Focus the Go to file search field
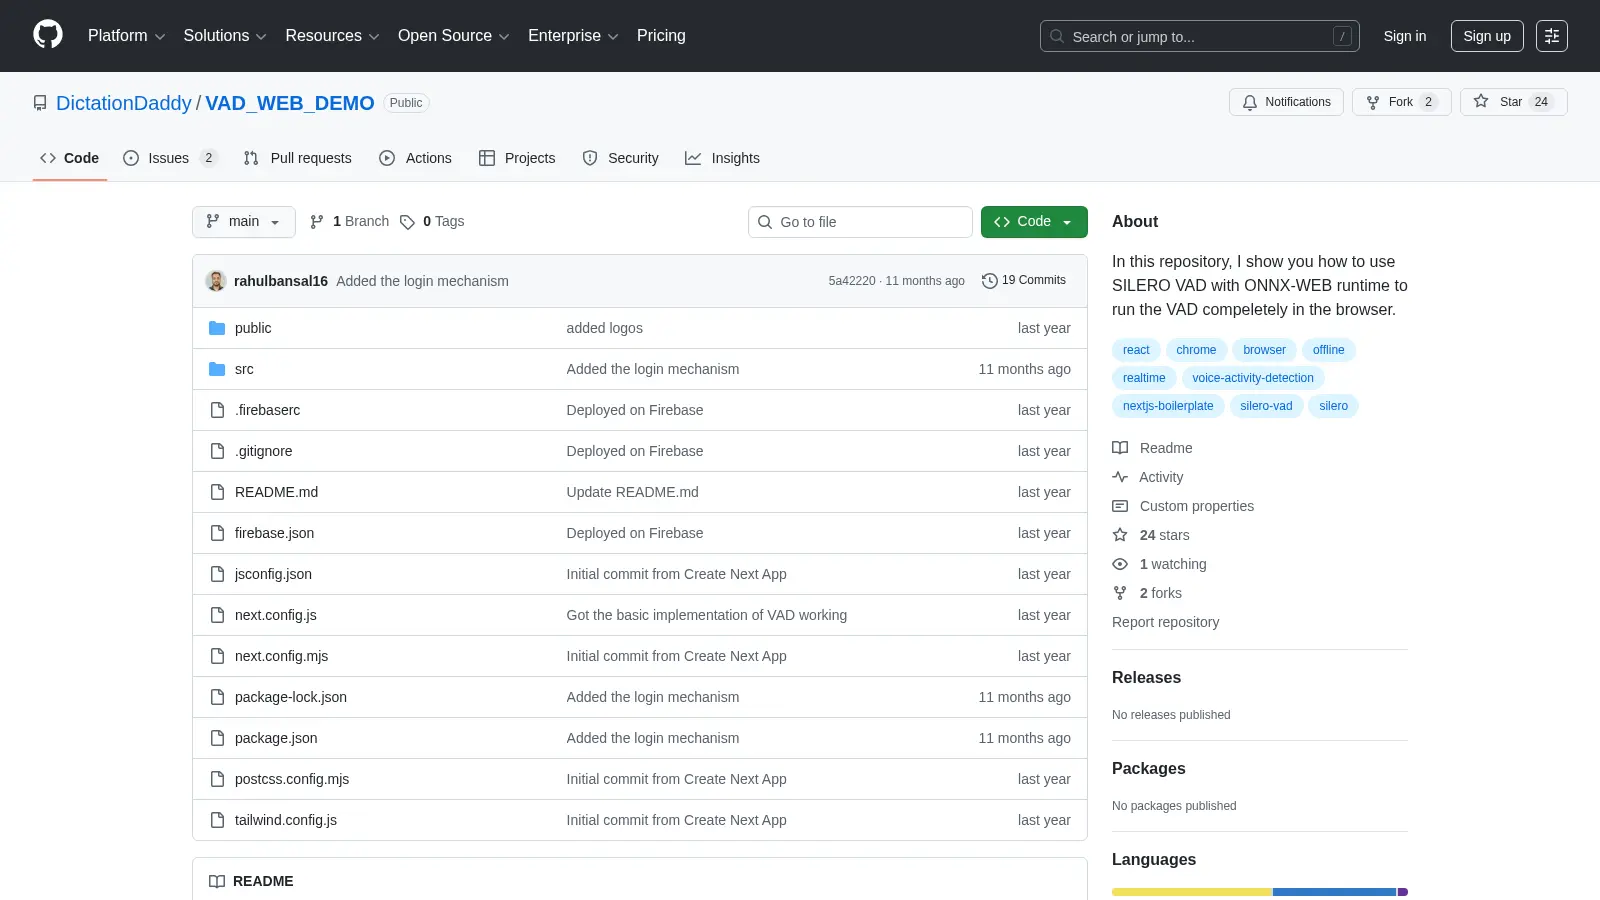The width and height of the screenshot is (1600, 900). tap(860, 222)
